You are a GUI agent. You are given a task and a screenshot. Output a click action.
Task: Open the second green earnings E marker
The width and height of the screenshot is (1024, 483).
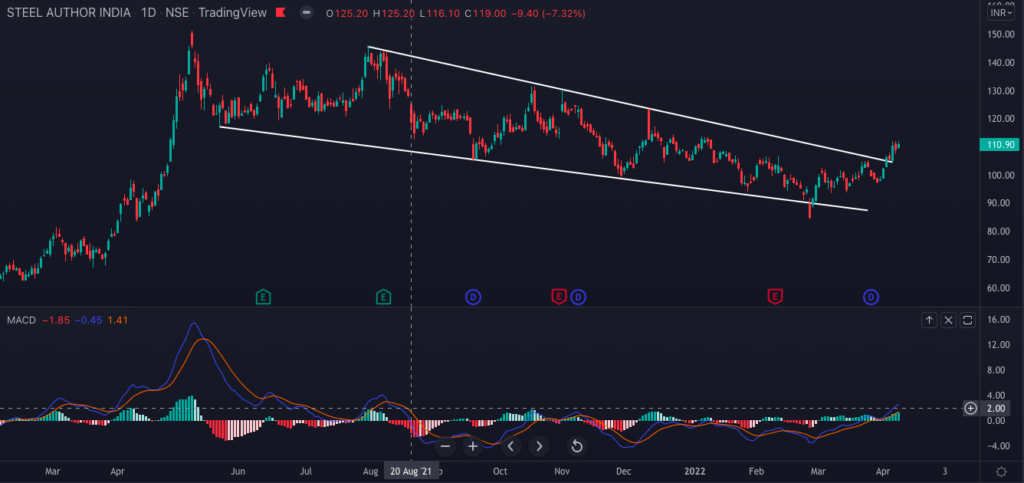click(383, 298)
